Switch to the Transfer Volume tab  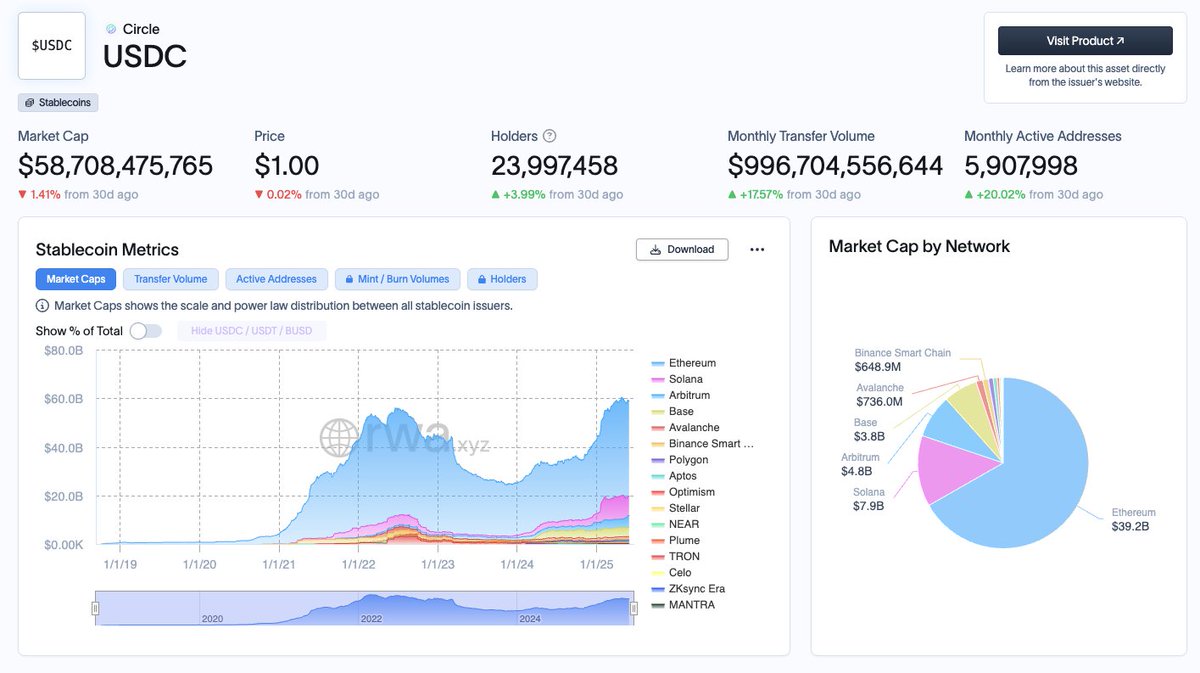[171, 279]
